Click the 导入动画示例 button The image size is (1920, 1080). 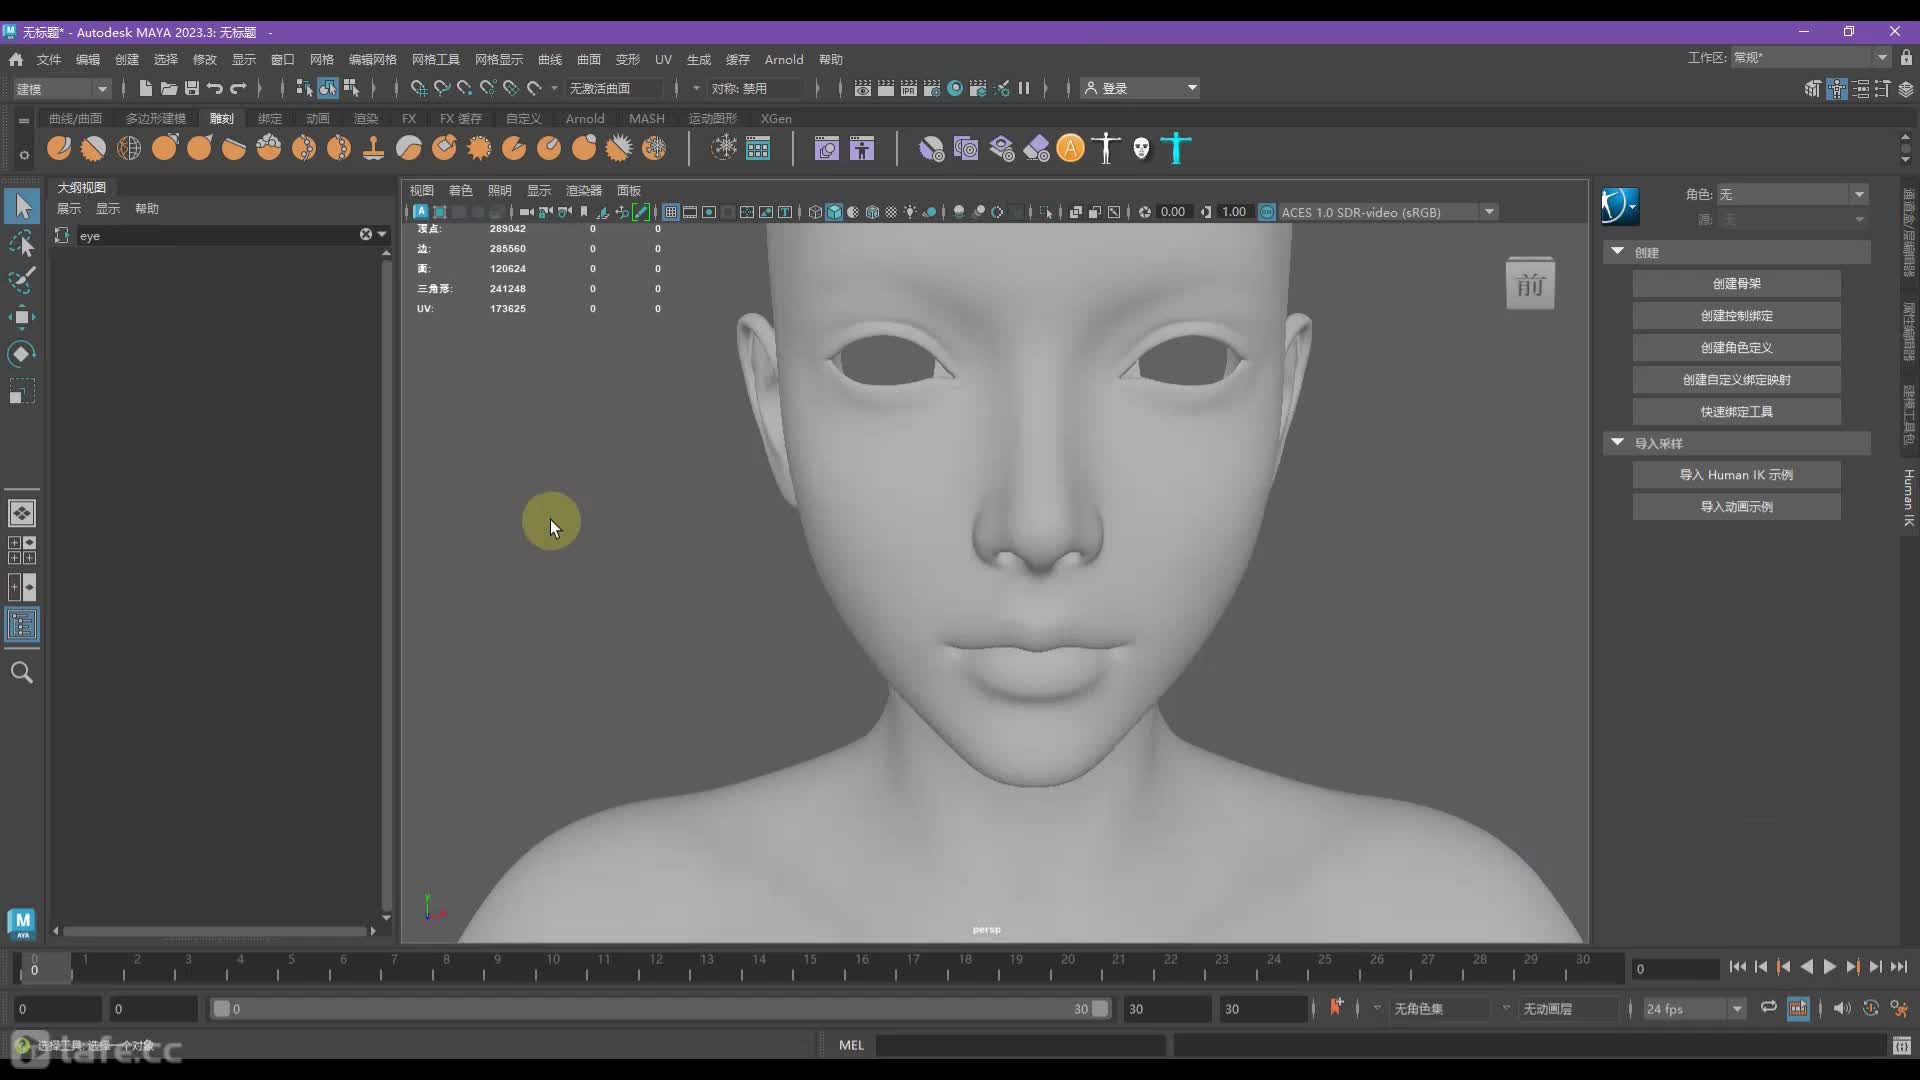click(x=1736, y=507)
